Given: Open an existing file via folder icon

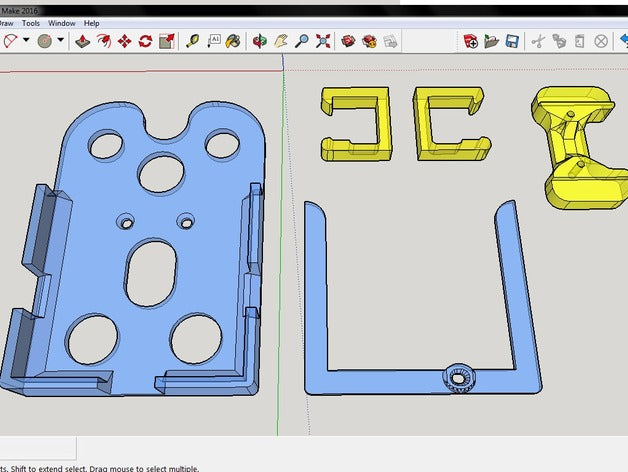Looking at the screenshot, I should [491, 41].
